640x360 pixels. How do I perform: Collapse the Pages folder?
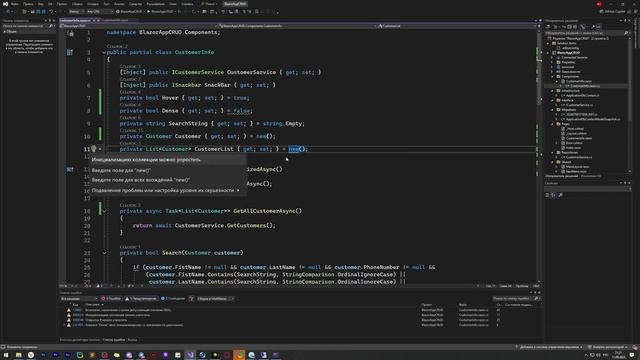click(x=552, y=124)
